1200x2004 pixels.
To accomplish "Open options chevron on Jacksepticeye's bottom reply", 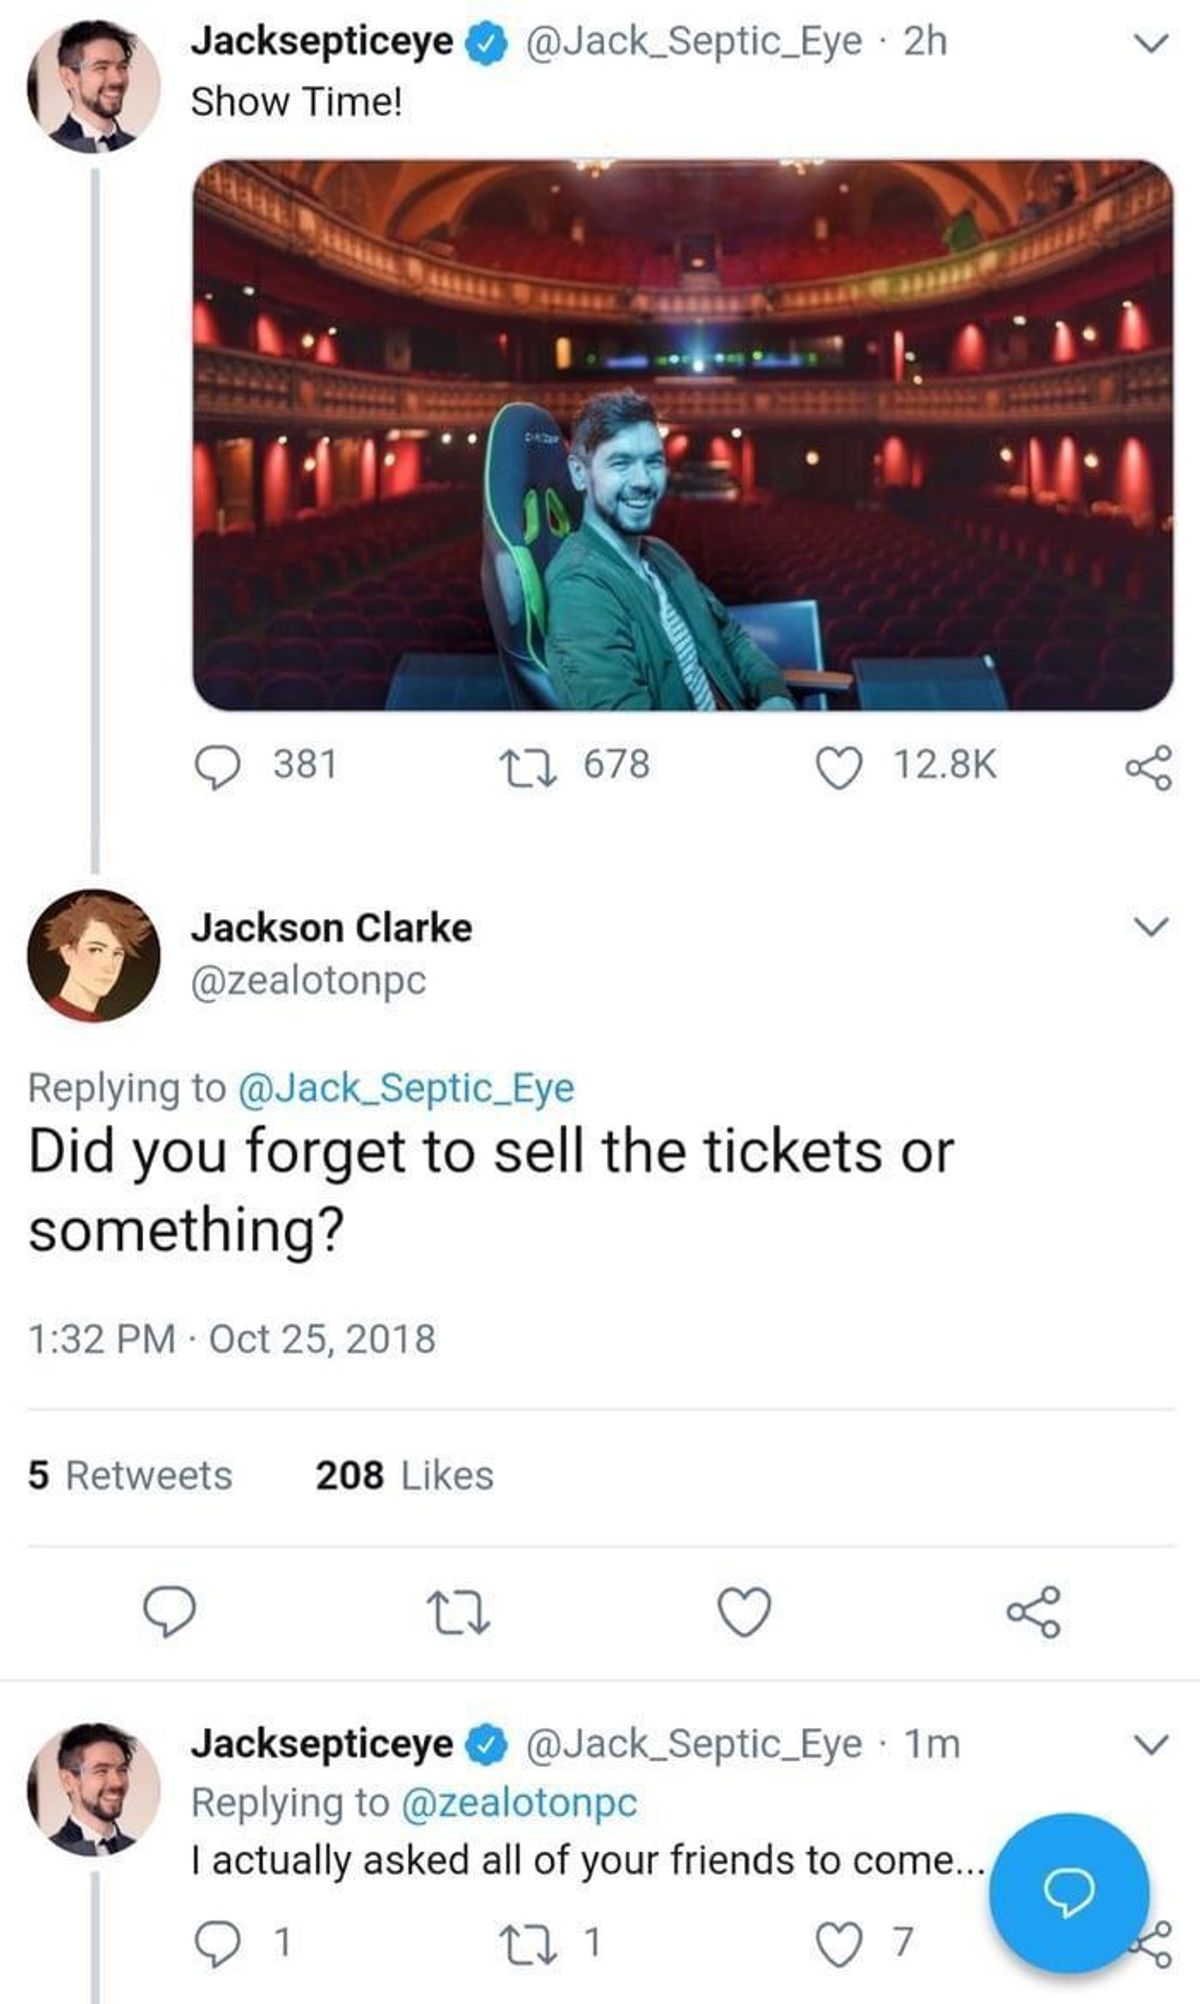I will coord(1152,1745).
